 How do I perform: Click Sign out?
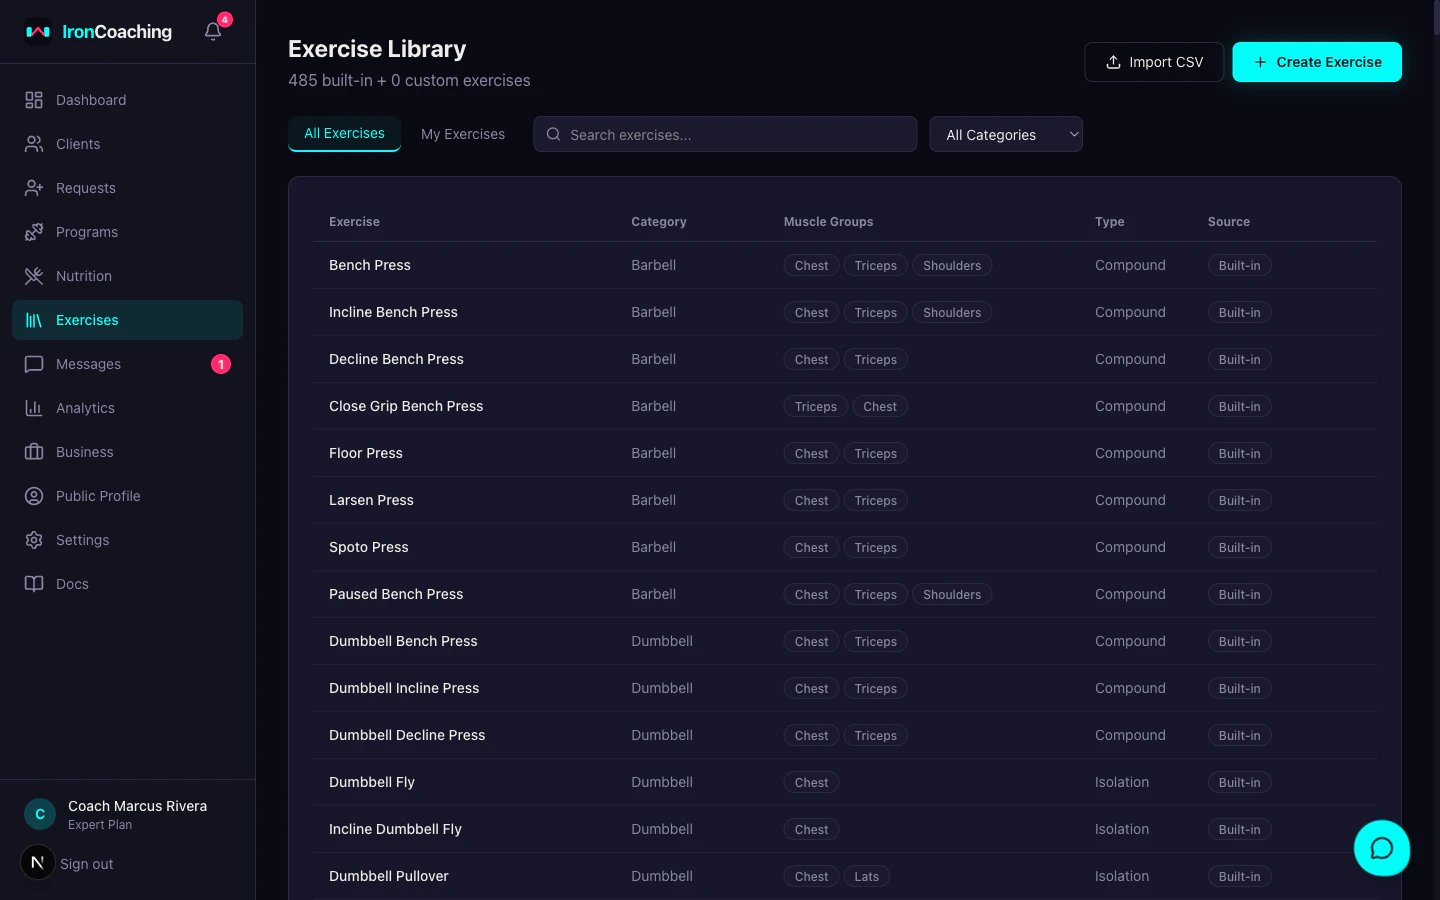click(x=86, y=864)
